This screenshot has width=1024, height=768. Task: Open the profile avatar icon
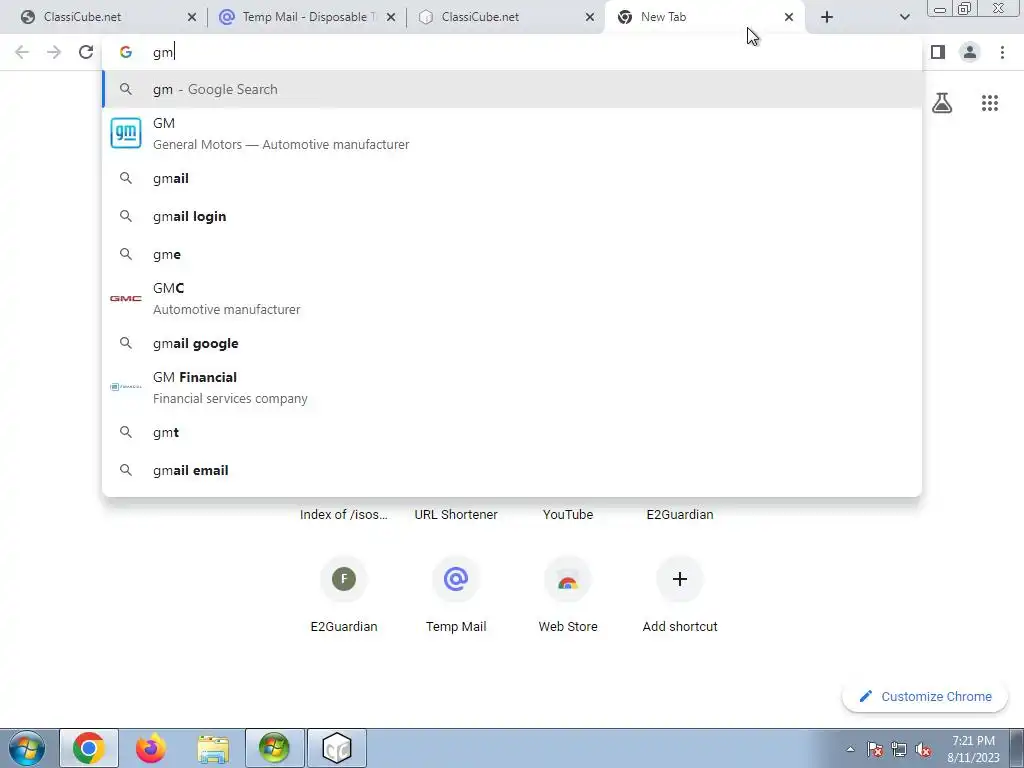click(970, 52)
